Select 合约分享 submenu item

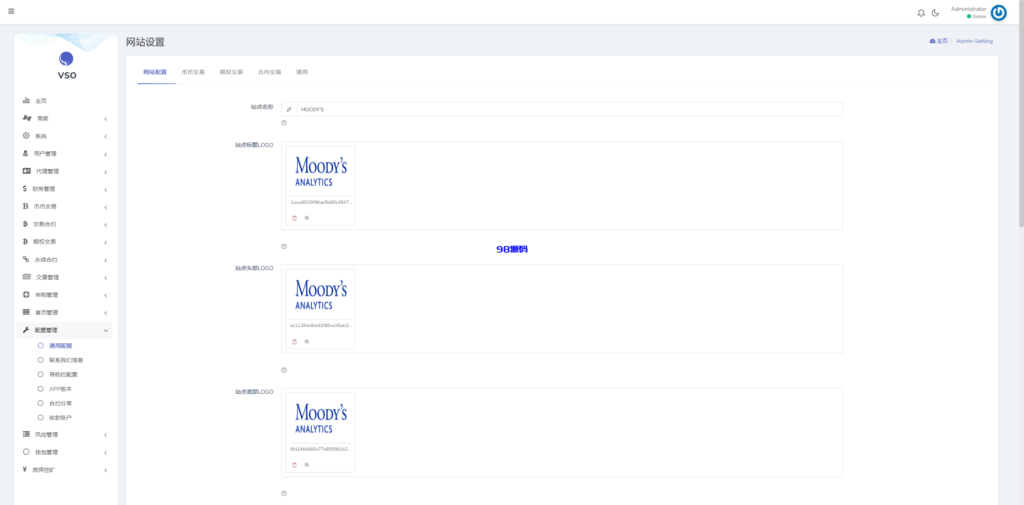pyautogui.click(x=61, y=403)
